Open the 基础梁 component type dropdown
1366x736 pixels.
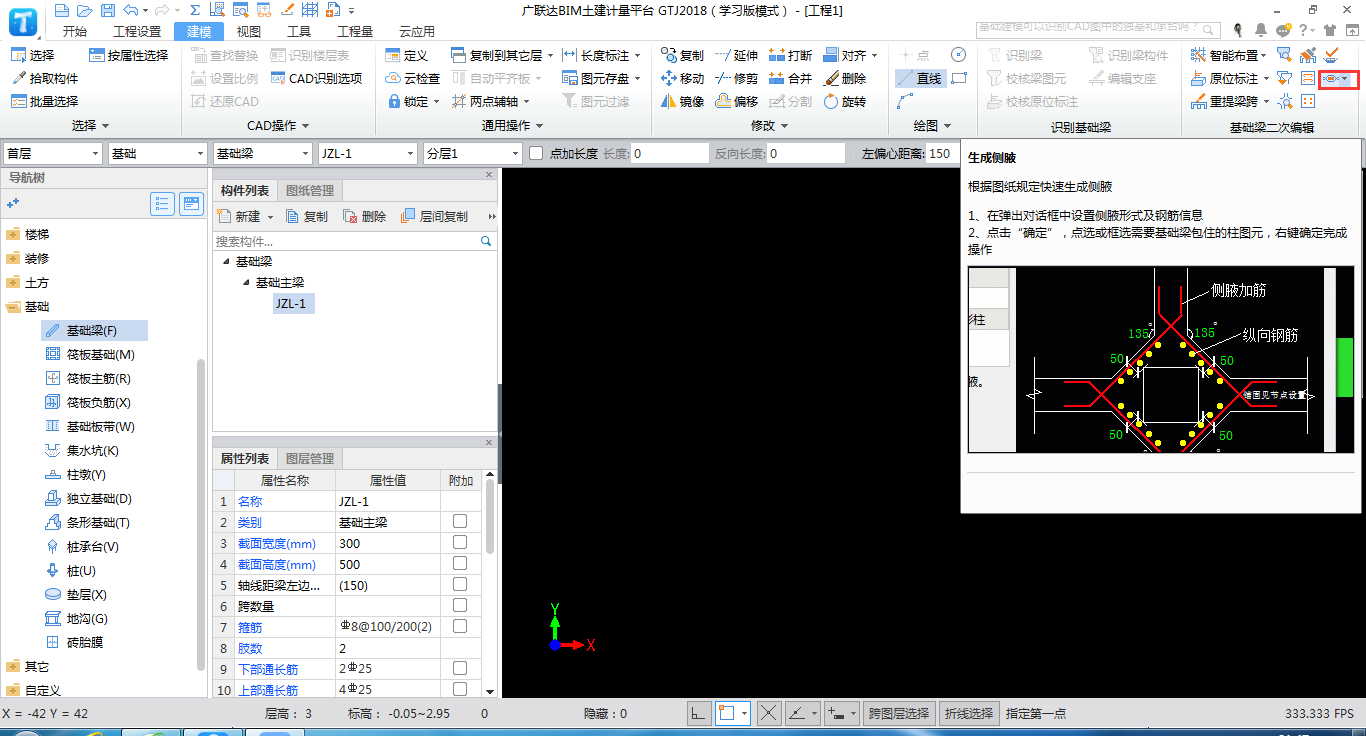(263, 153)
